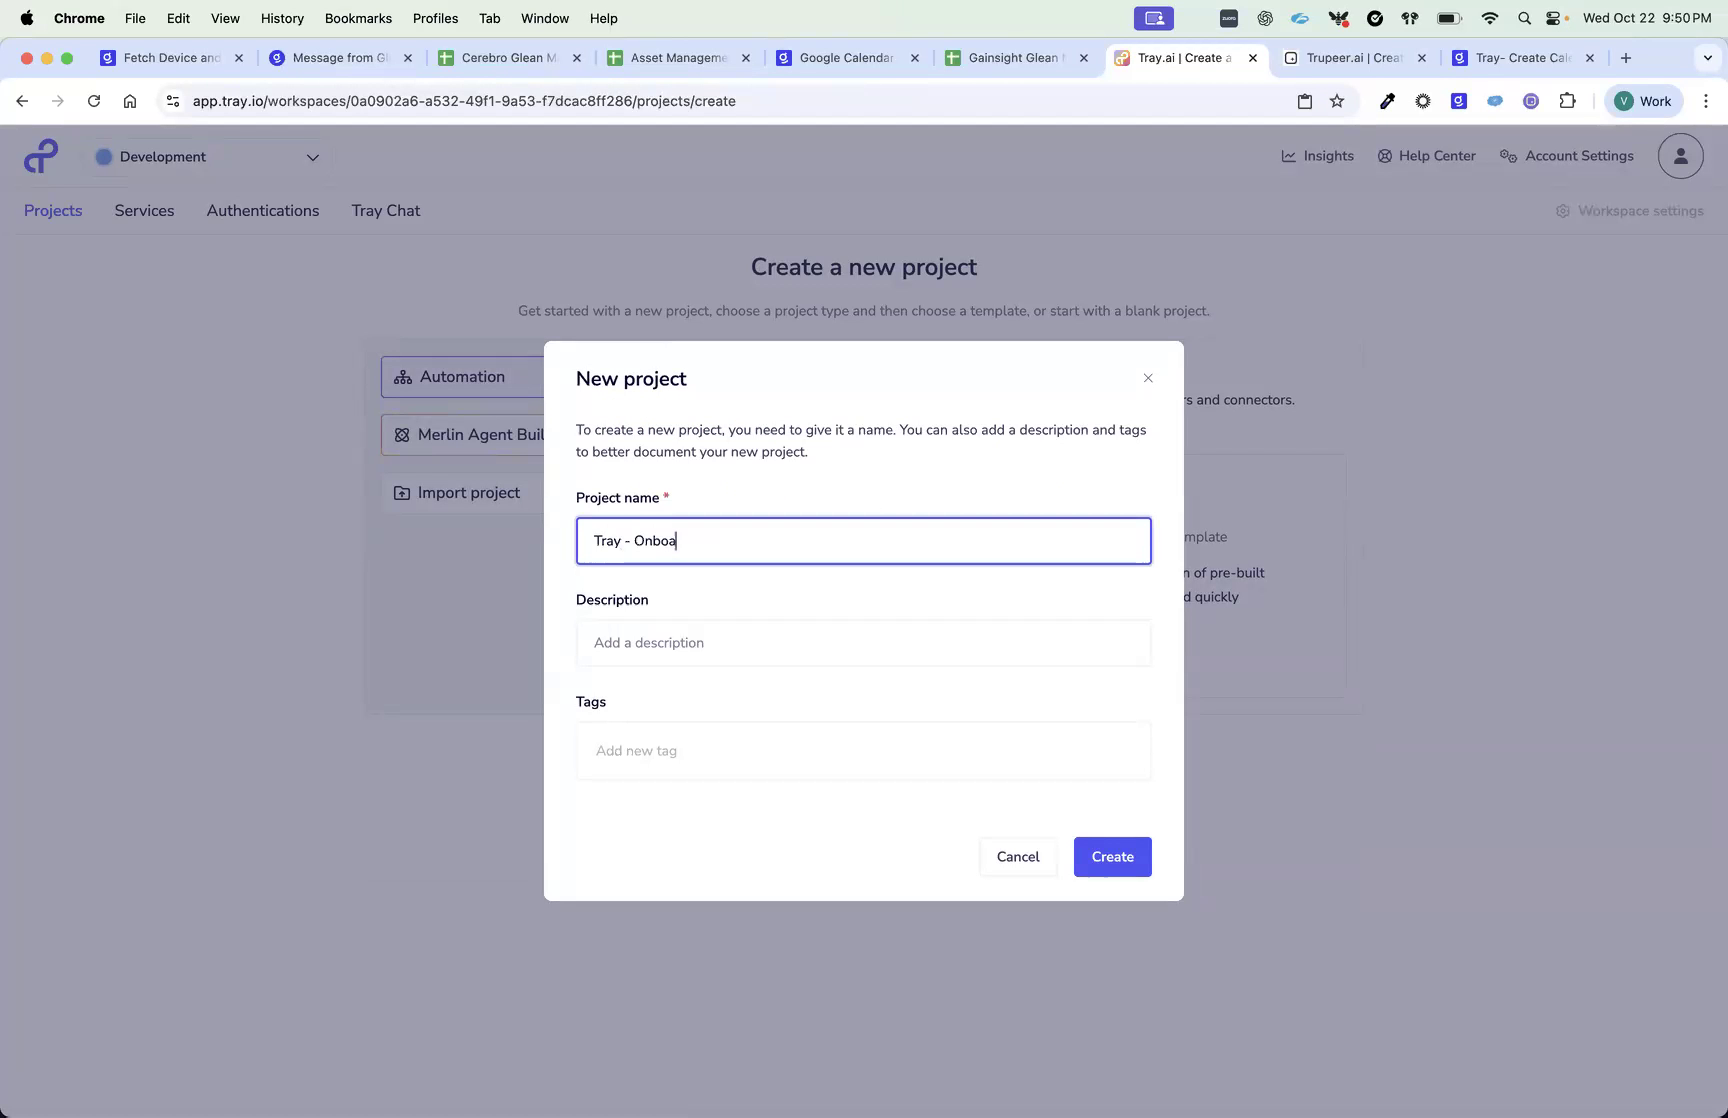Click the user avatar in the top right

coord(1679,156)
